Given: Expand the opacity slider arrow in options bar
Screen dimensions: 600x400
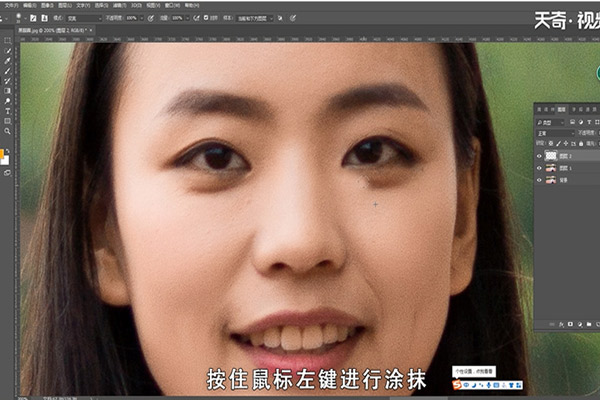Looking at the screenshot, I should pyautogui.click(x=142, y=18).
